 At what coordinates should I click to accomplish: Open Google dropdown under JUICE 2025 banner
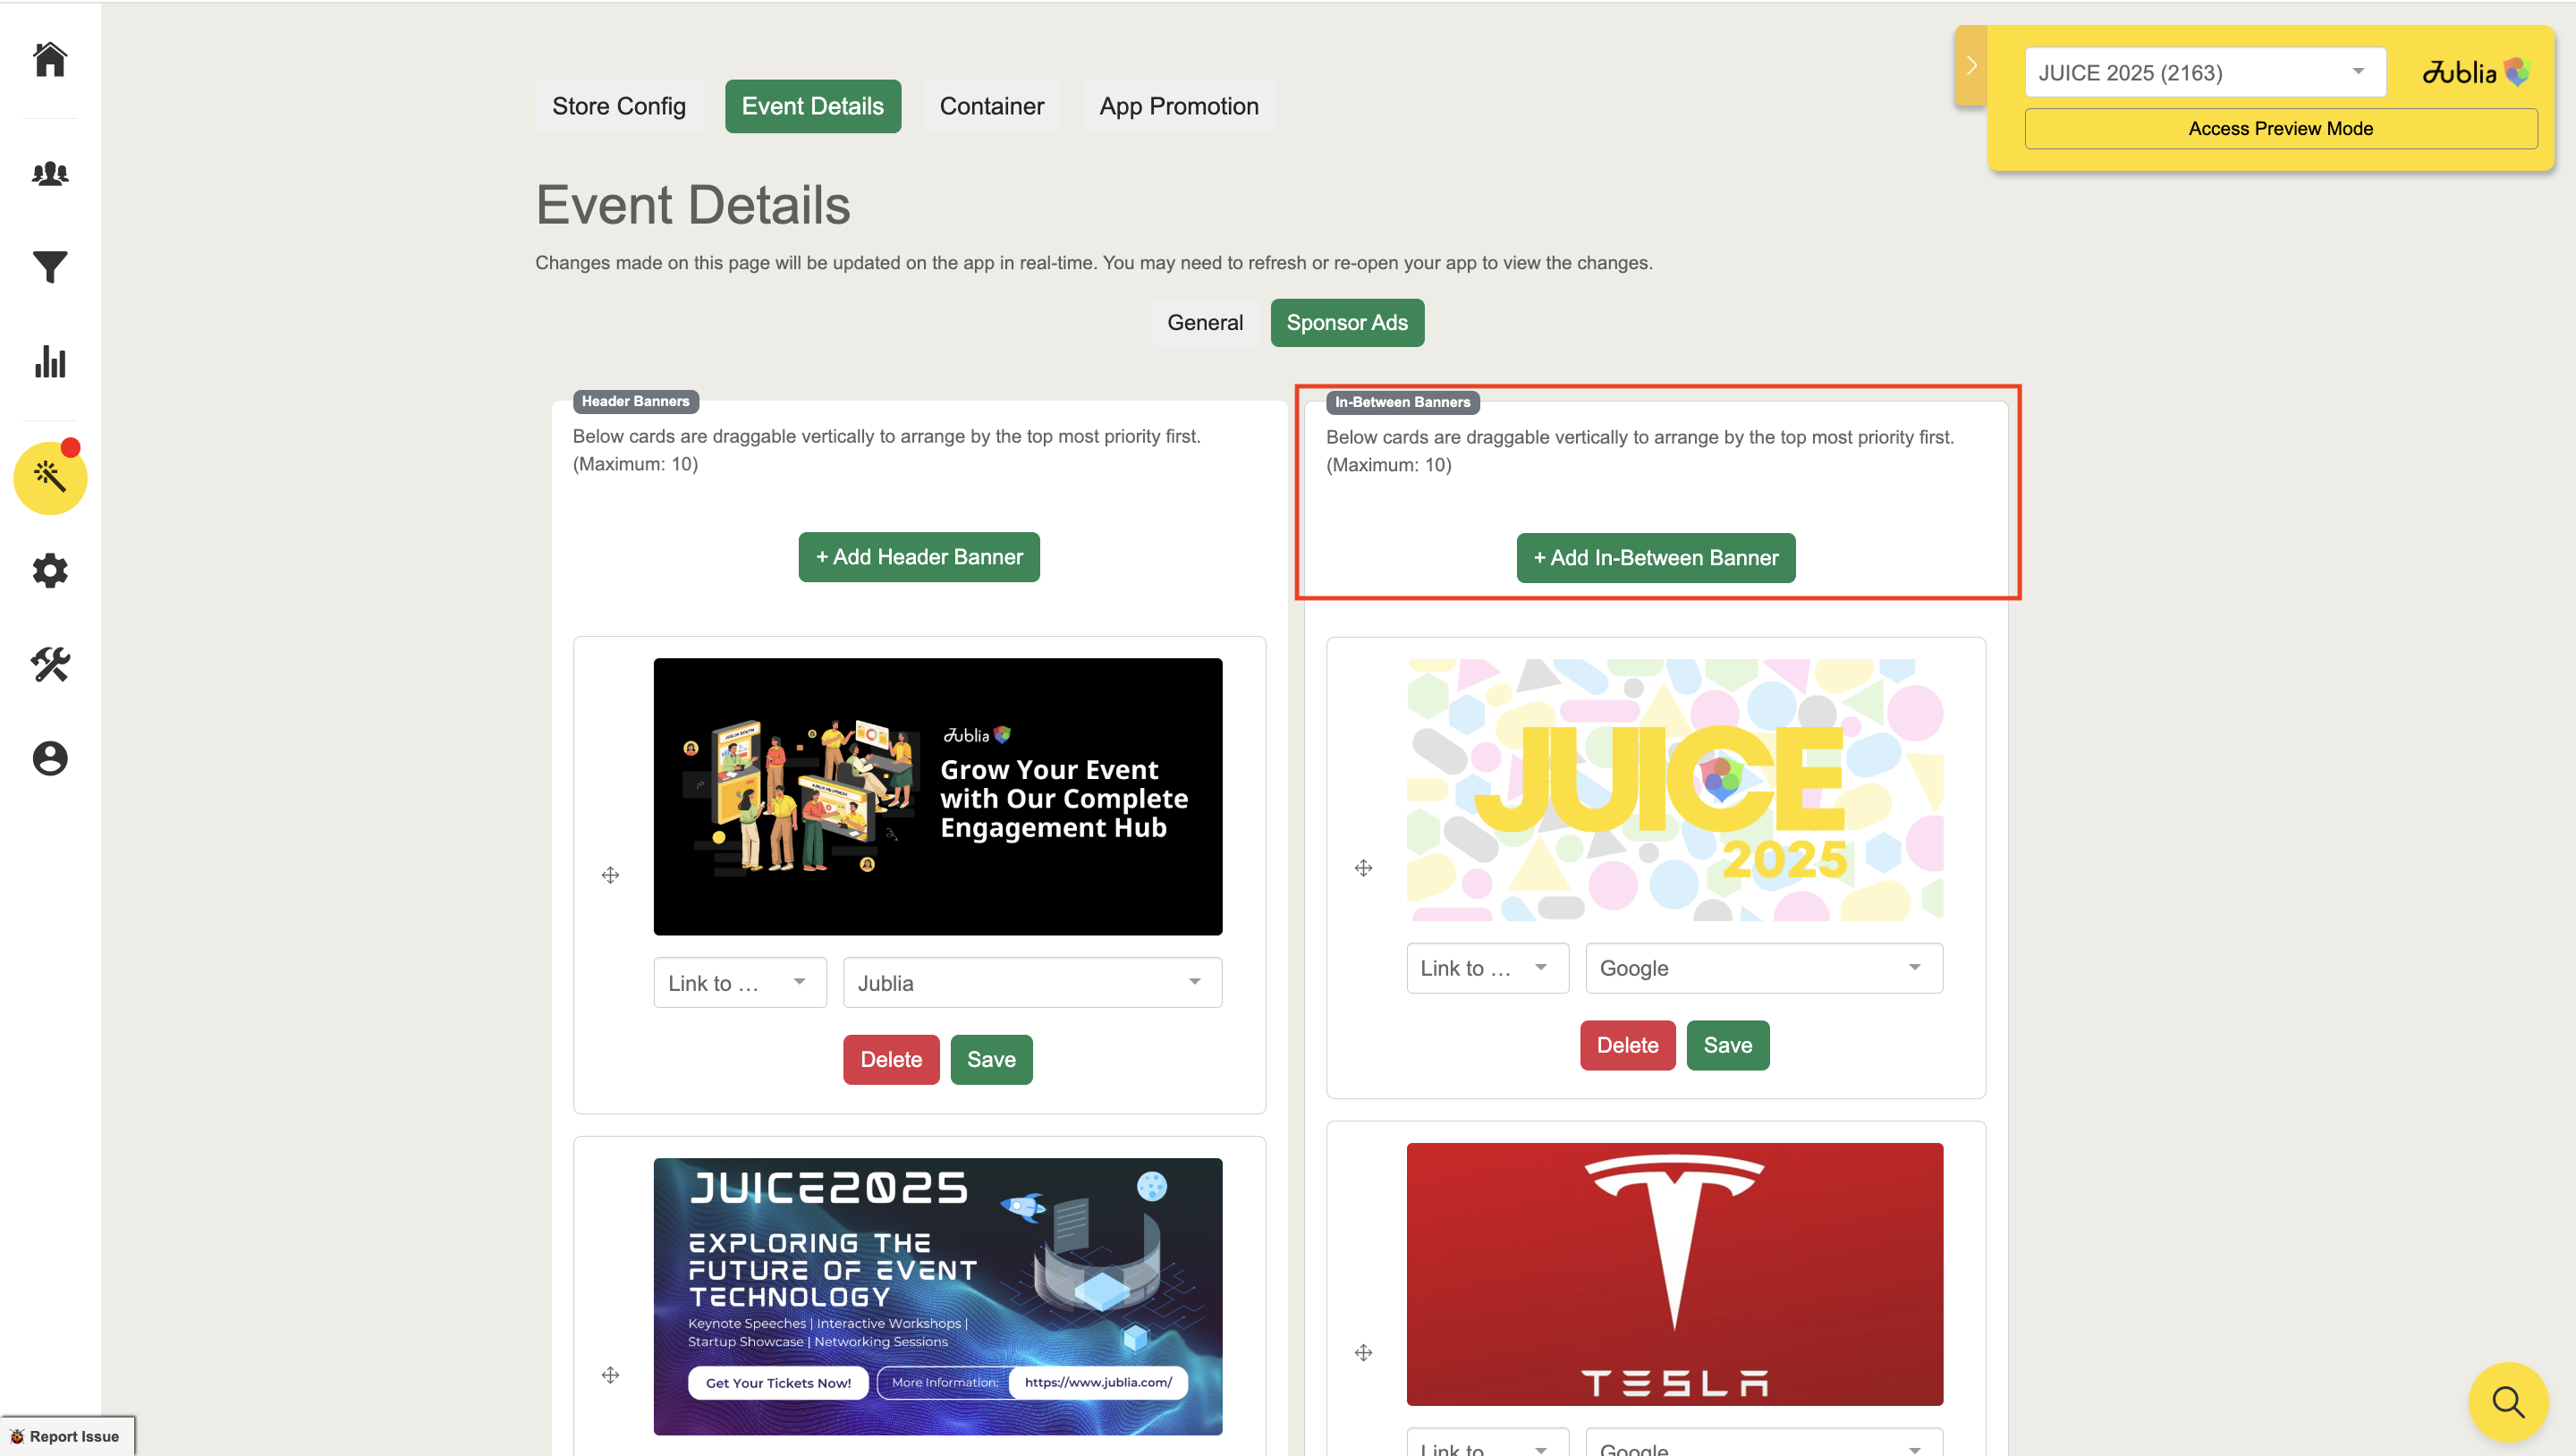(1763, 968)
